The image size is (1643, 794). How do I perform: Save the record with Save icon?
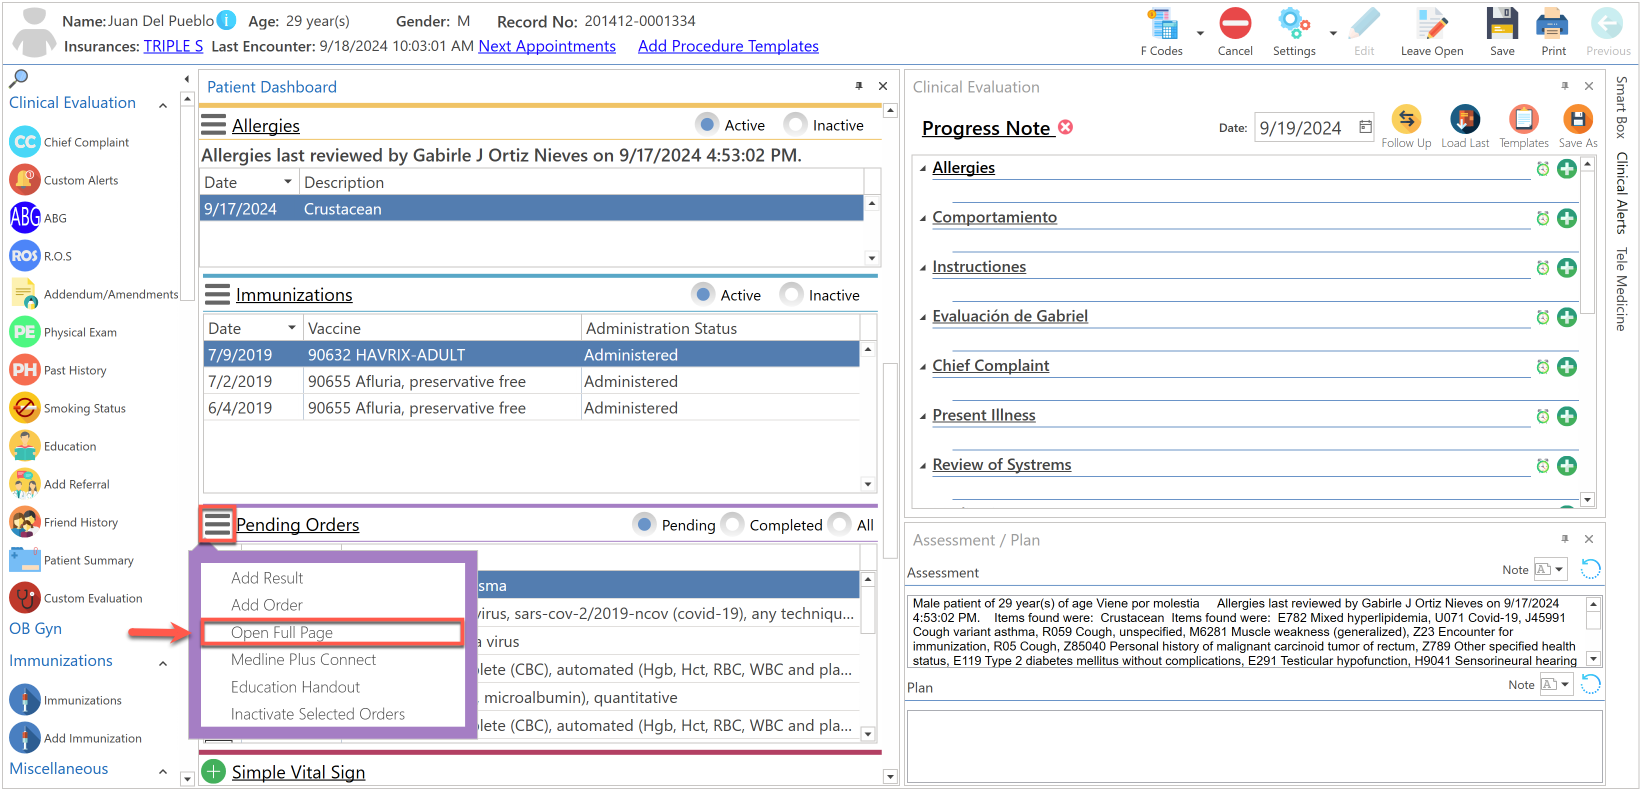[x=1501, y=24]
